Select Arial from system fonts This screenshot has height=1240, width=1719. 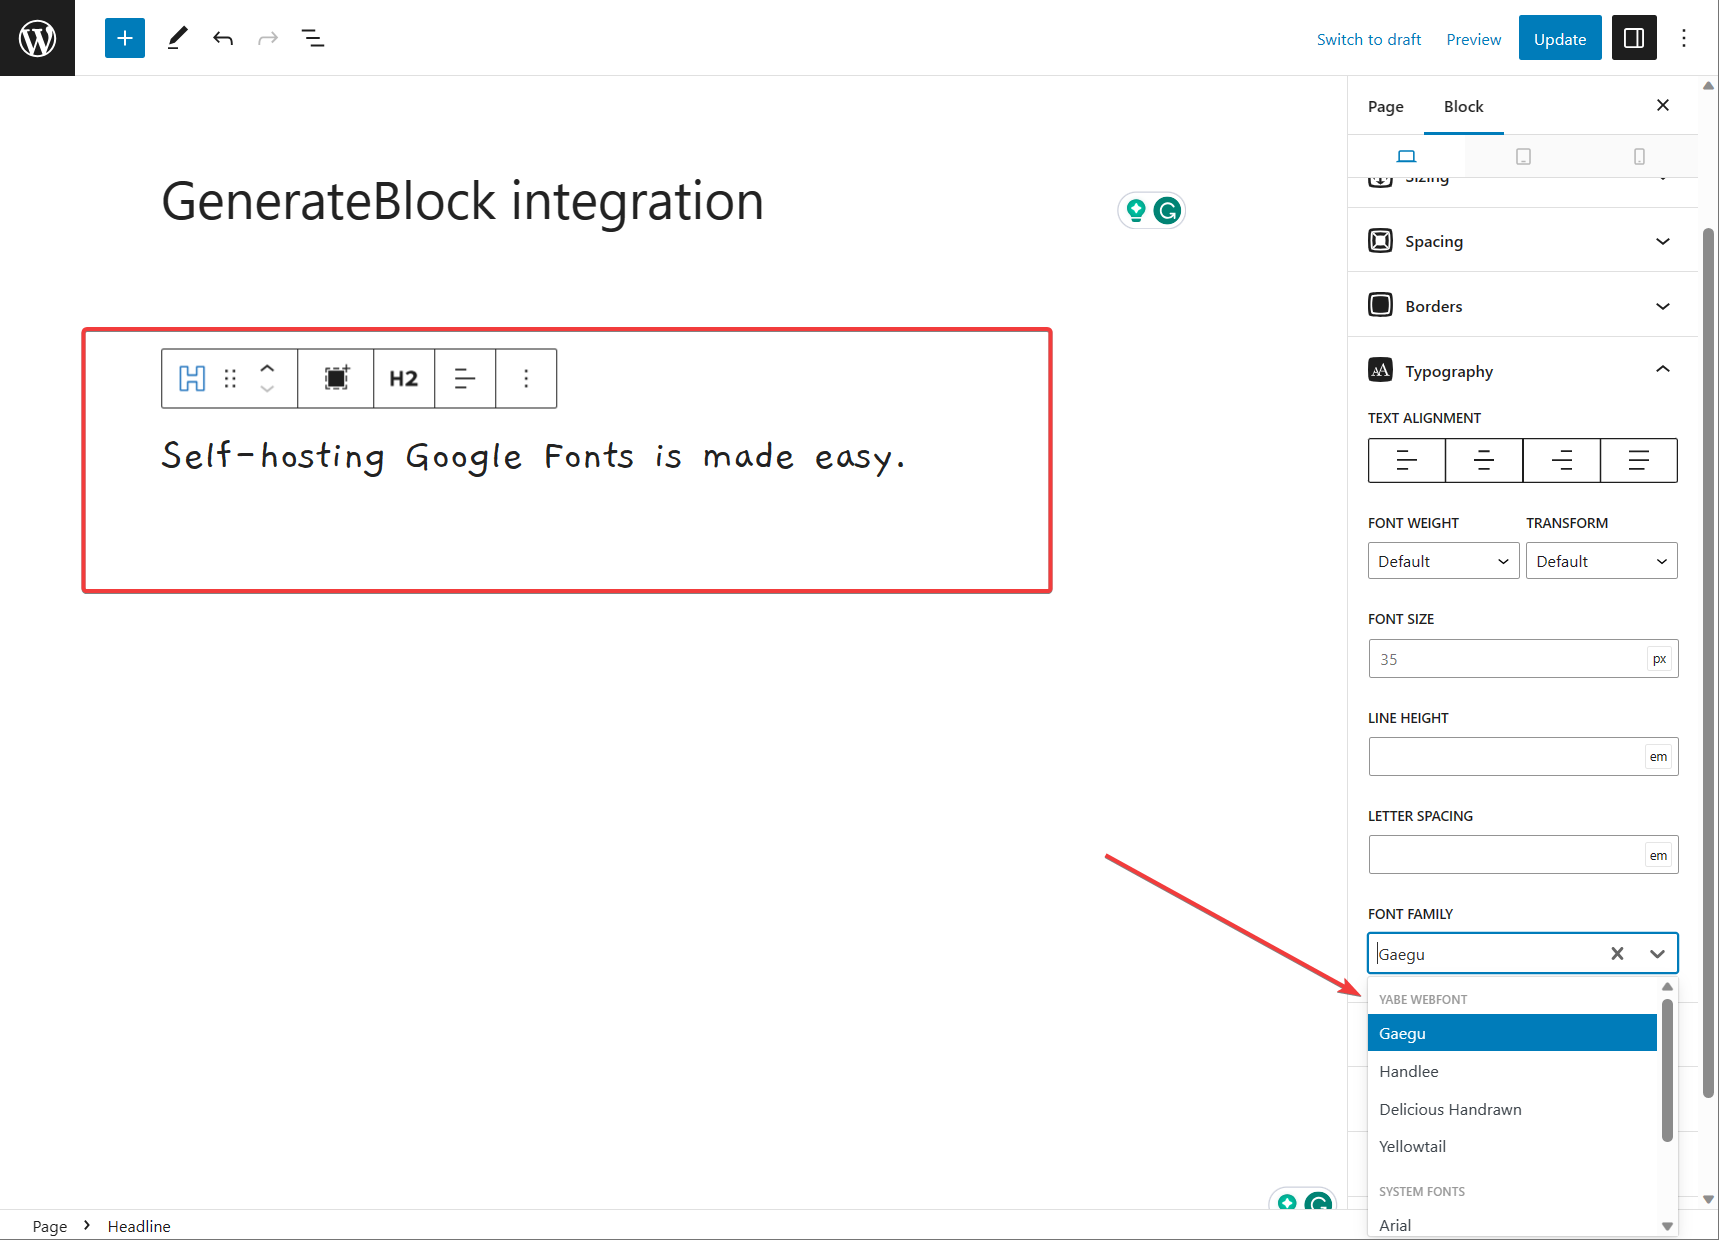point(1512,1225)
